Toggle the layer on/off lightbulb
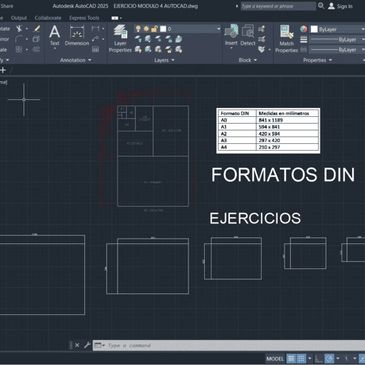Screen dimensions: 365x365 click(138, 29)
